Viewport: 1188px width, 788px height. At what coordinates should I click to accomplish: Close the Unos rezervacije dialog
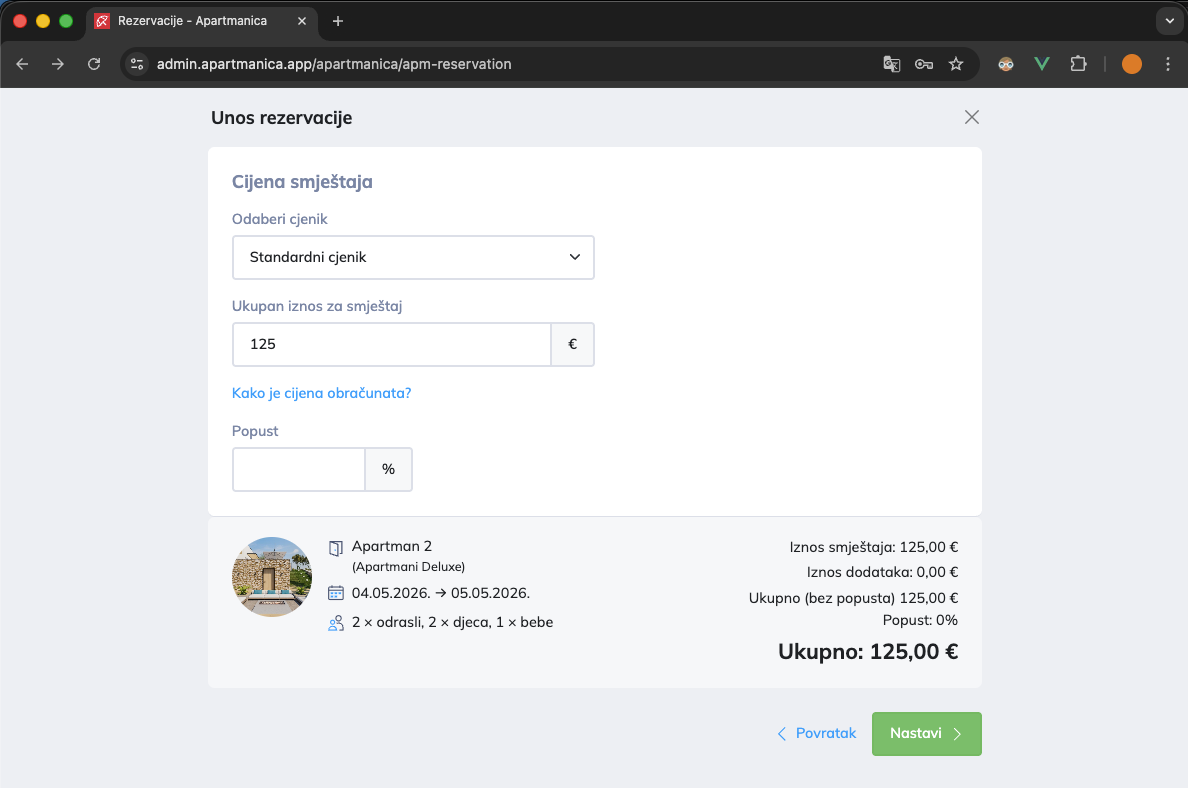[x=971, y=117]
